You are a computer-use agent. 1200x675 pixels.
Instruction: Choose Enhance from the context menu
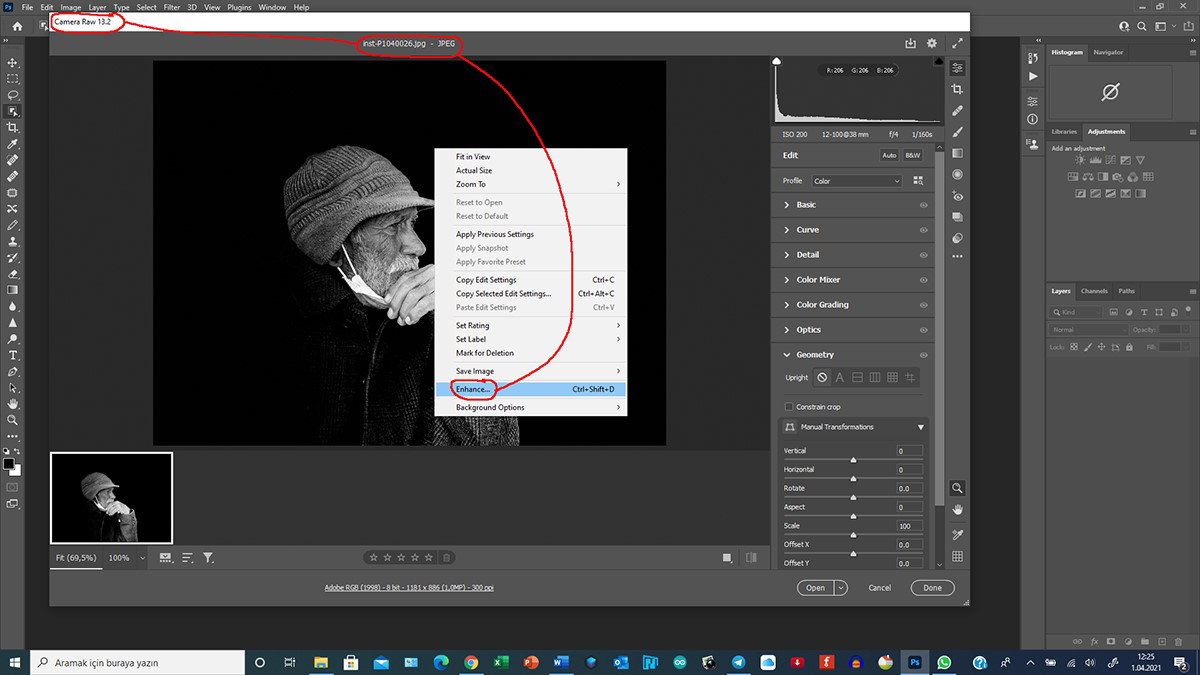pos(473,389)
